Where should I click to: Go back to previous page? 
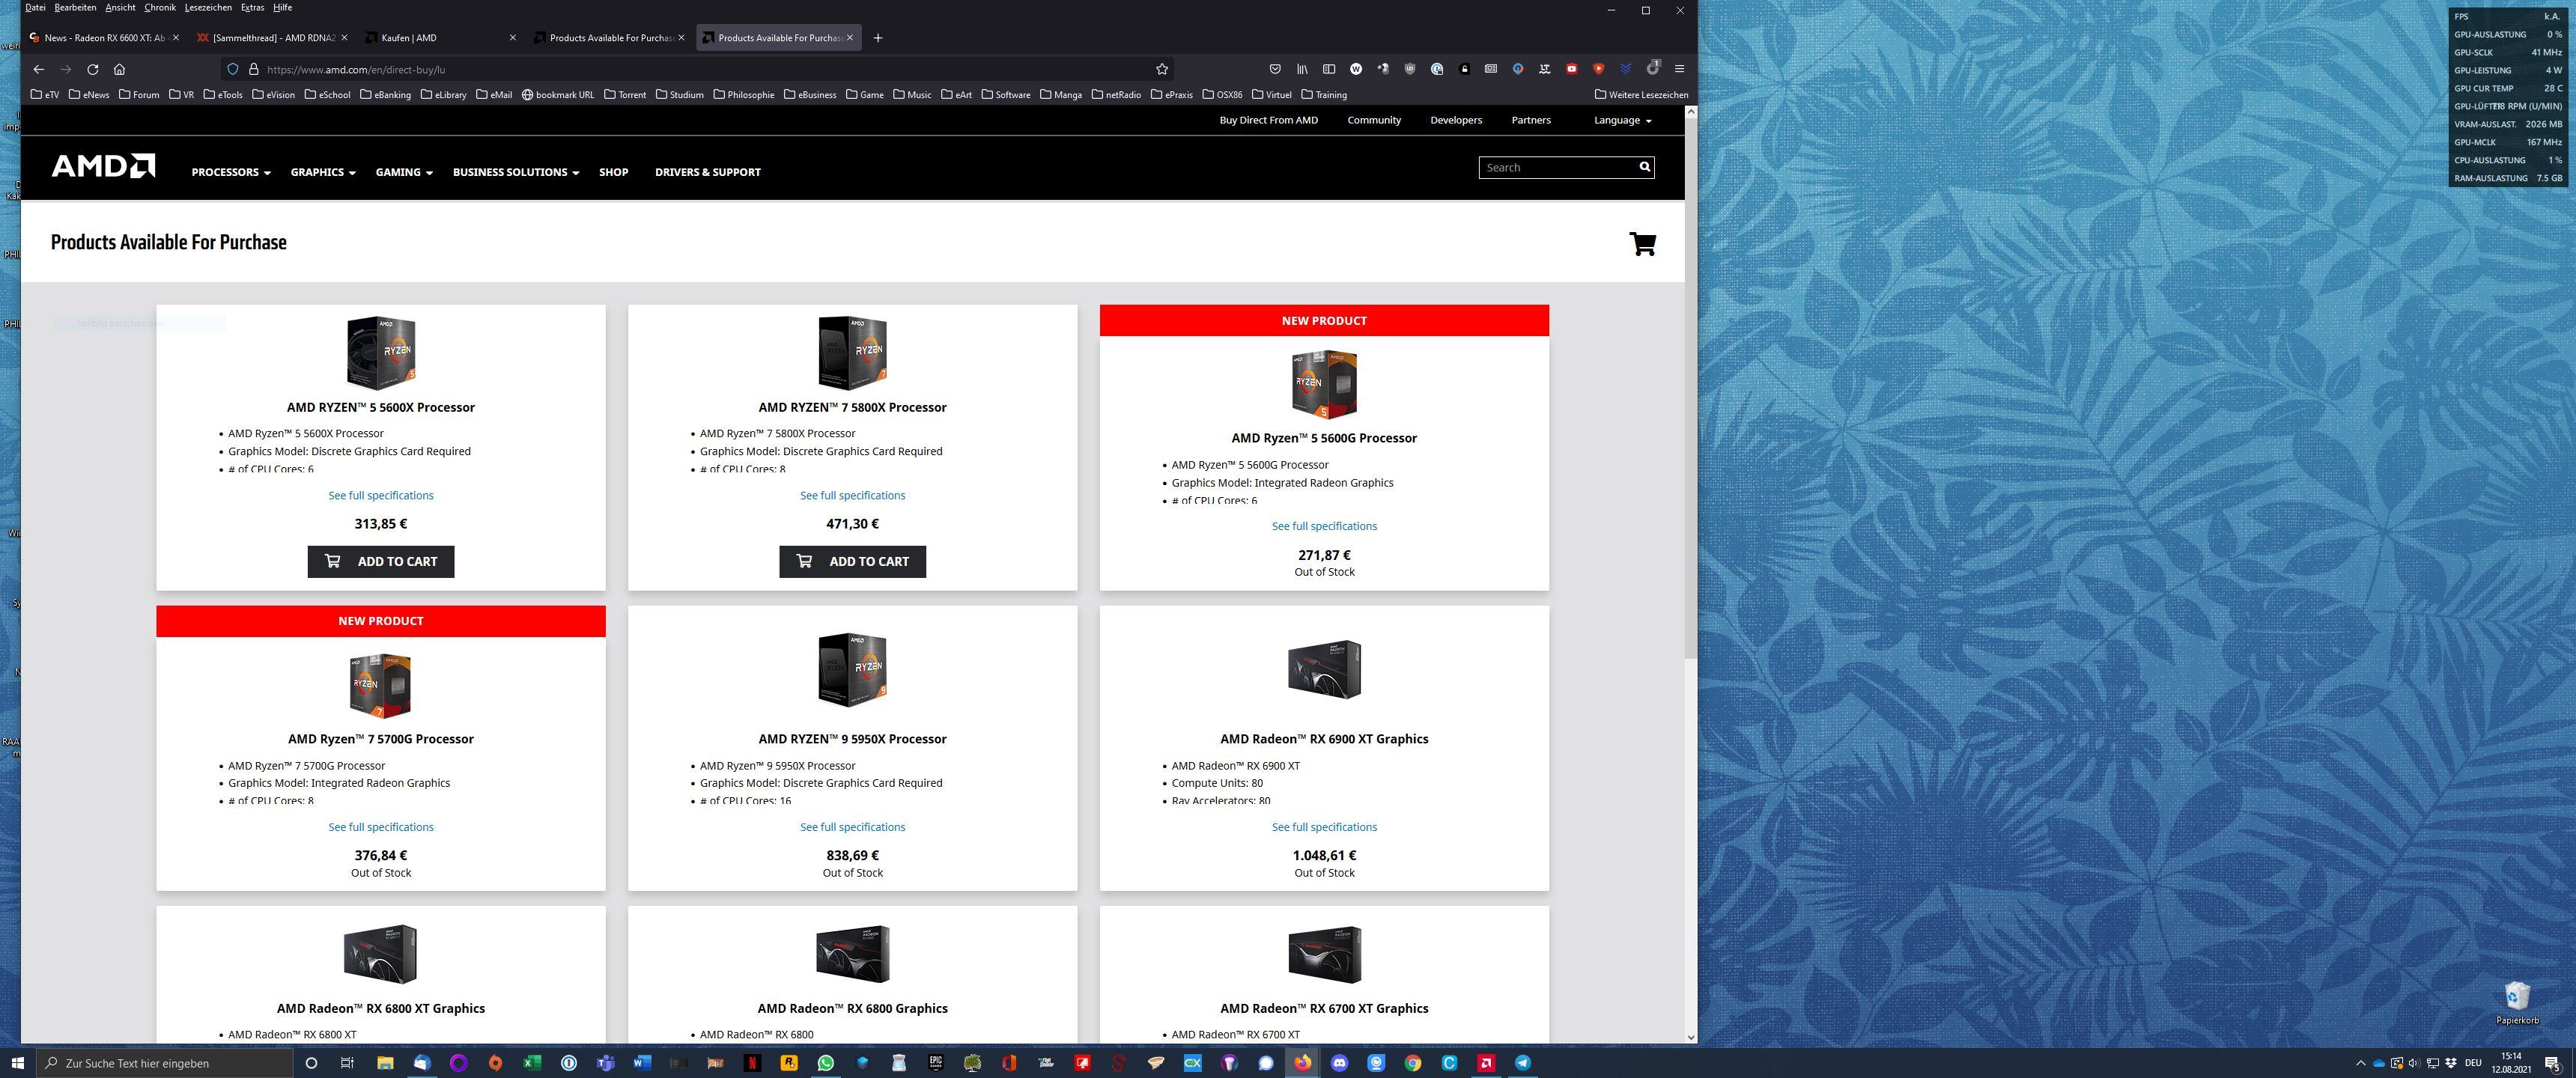point(38,69)
